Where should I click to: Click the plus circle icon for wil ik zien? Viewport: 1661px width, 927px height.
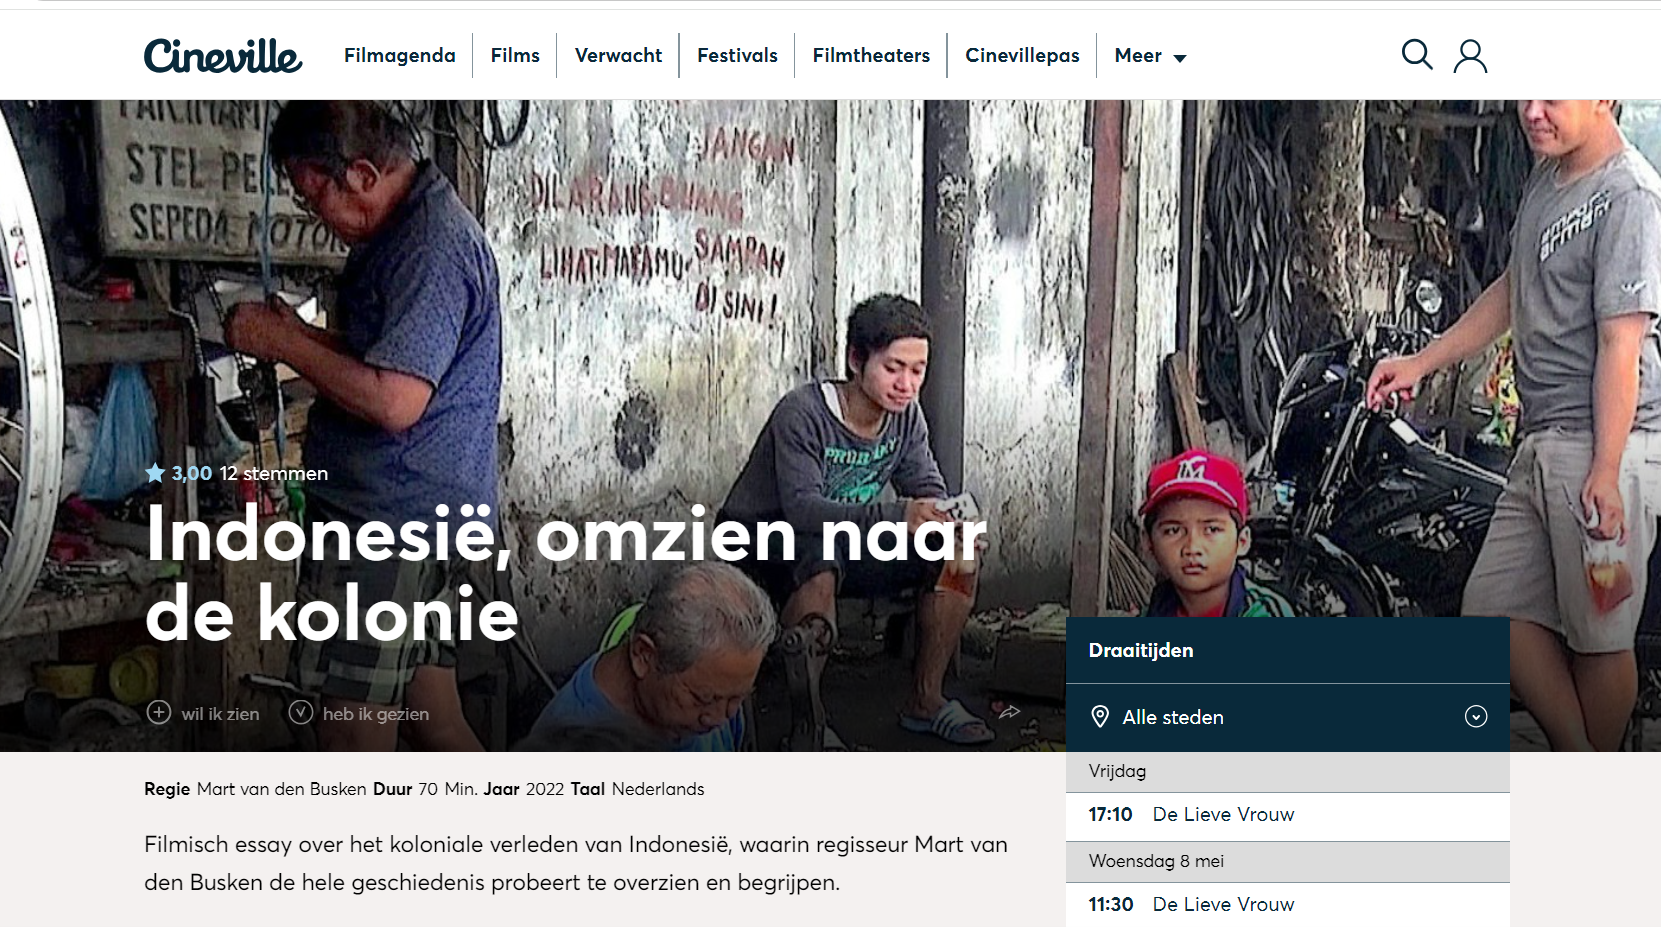[159, 712]
